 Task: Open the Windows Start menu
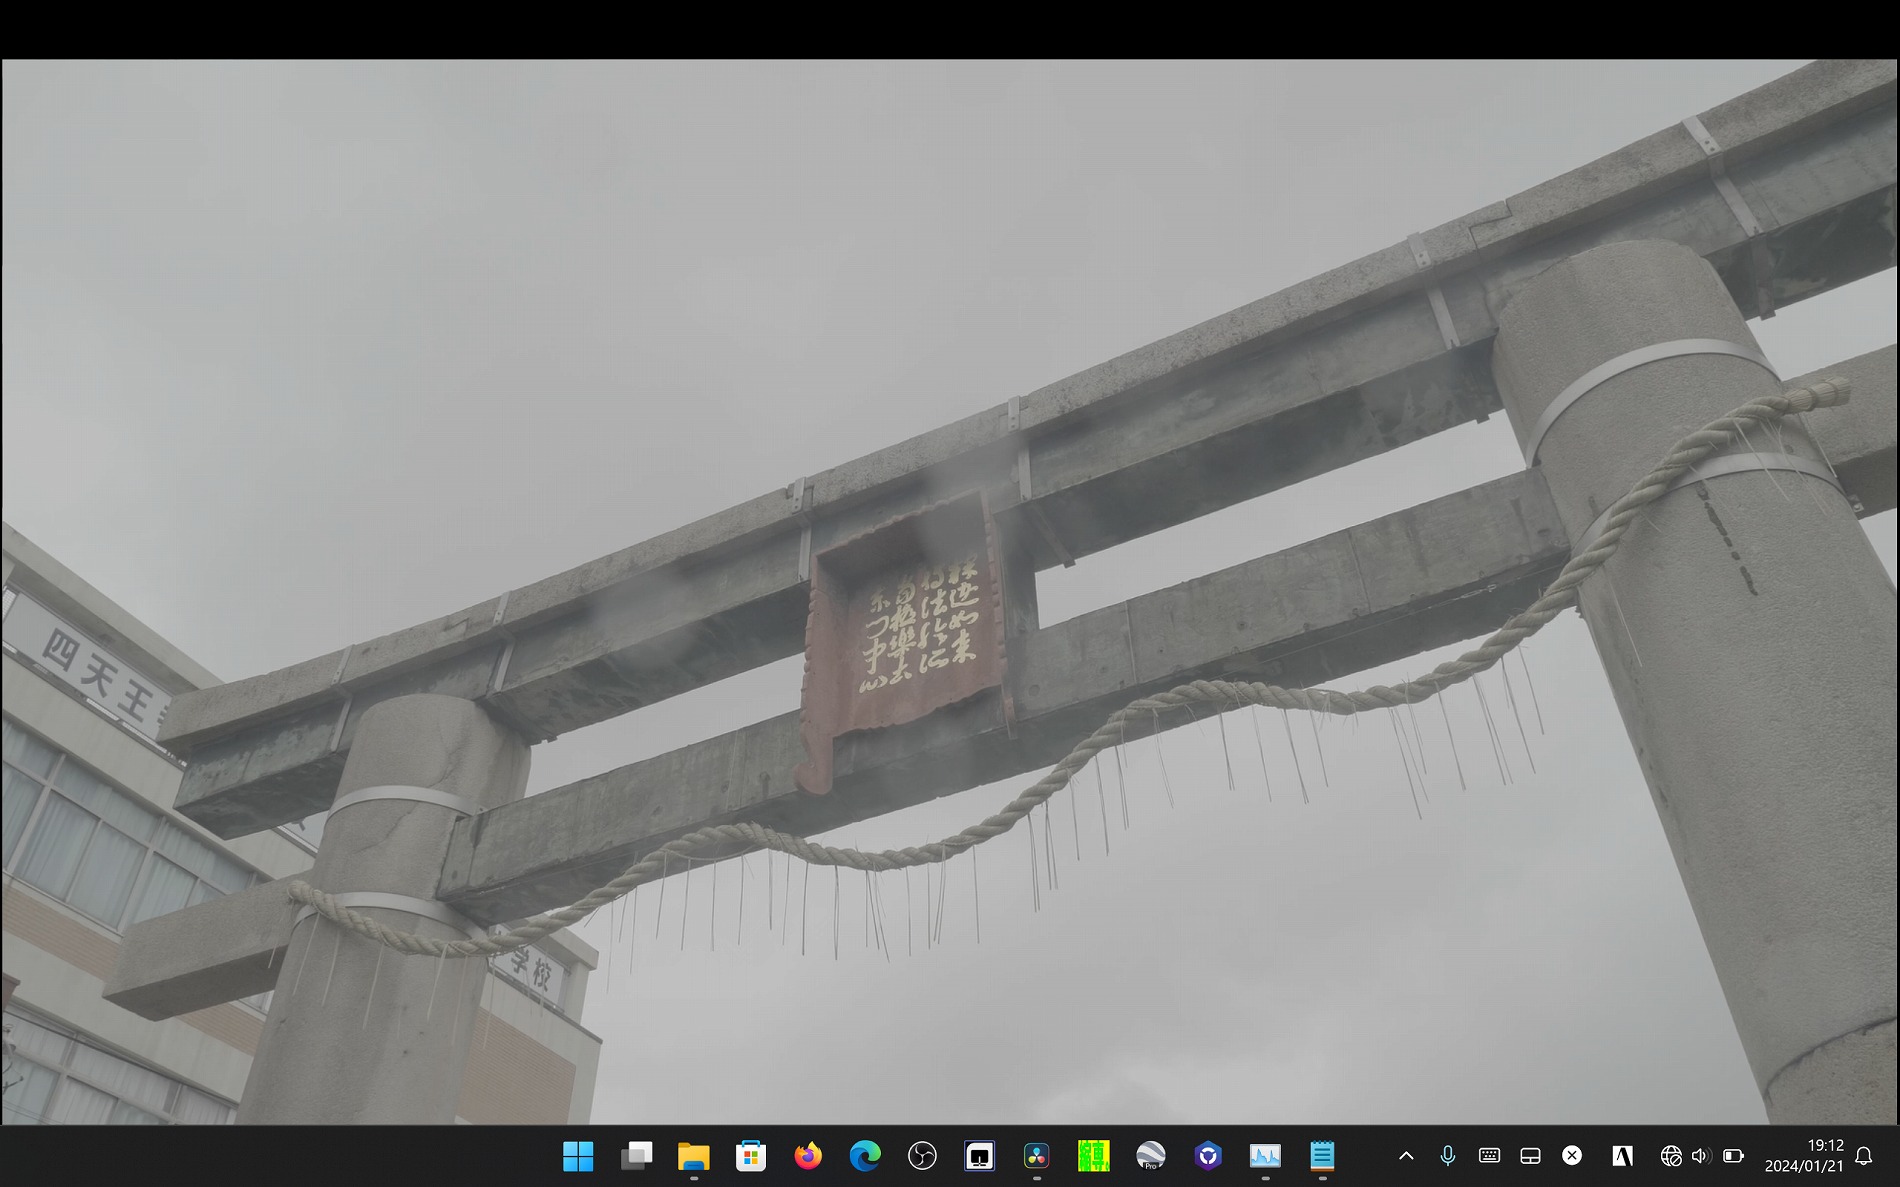coord(578,1156)
